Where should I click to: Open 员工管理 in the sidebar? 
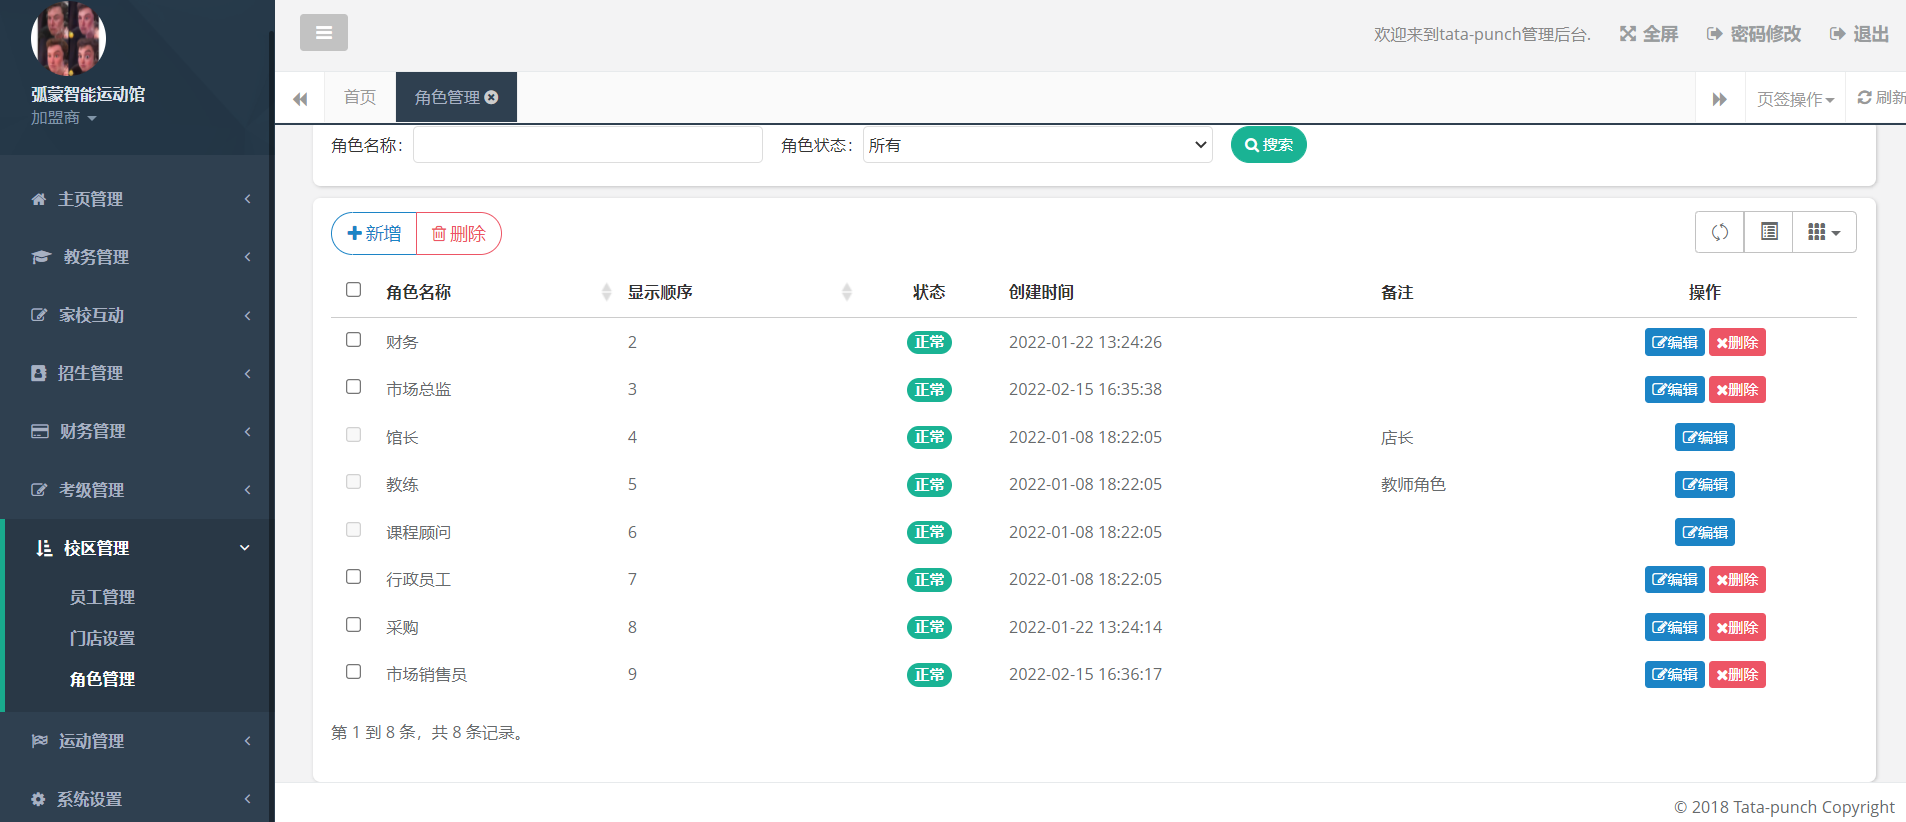102,597
